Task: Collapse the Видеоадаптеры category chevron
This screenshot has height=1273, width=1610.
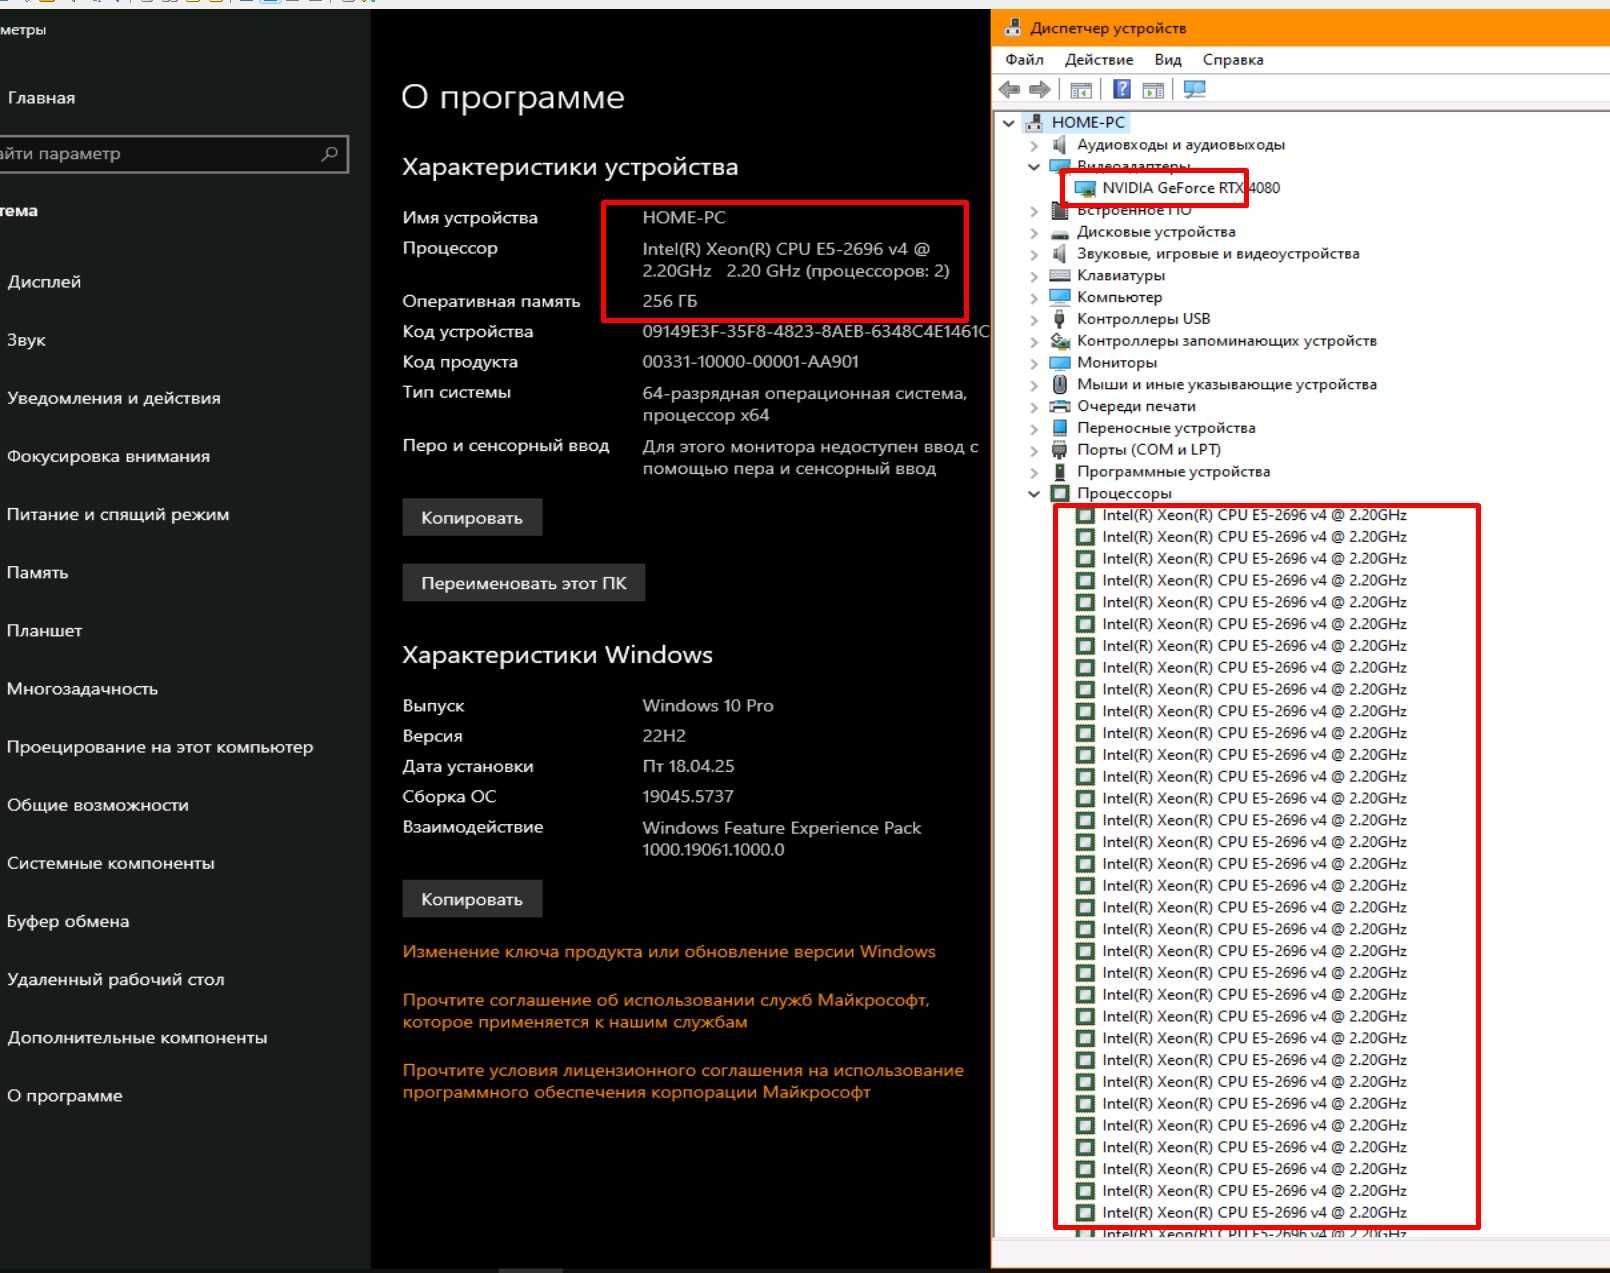Action: pos(1035,167)
